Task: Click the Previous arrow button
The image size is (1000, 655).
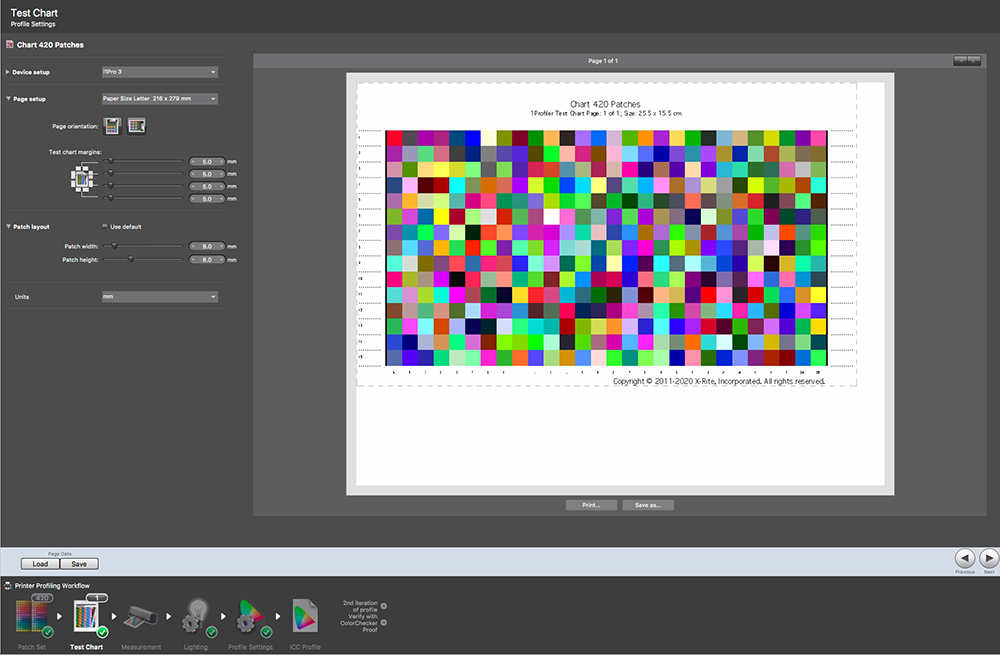Action: click(964, 559)
